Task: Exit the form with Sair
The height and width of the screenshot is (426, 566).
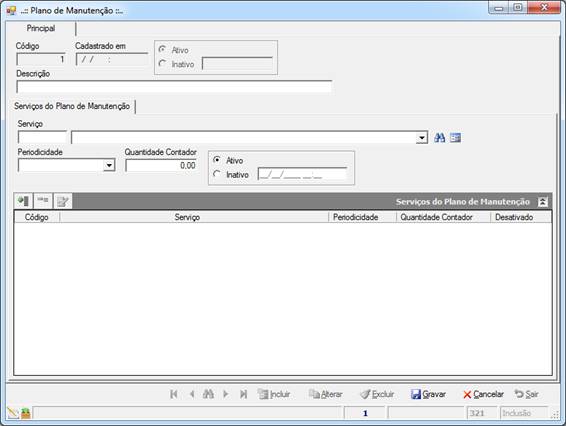Action: (526, 394)
